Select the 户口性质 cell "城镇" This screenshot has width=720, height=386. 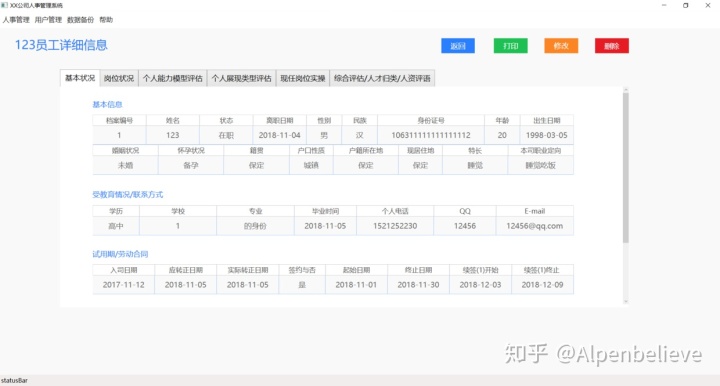(x=311, y=165)
